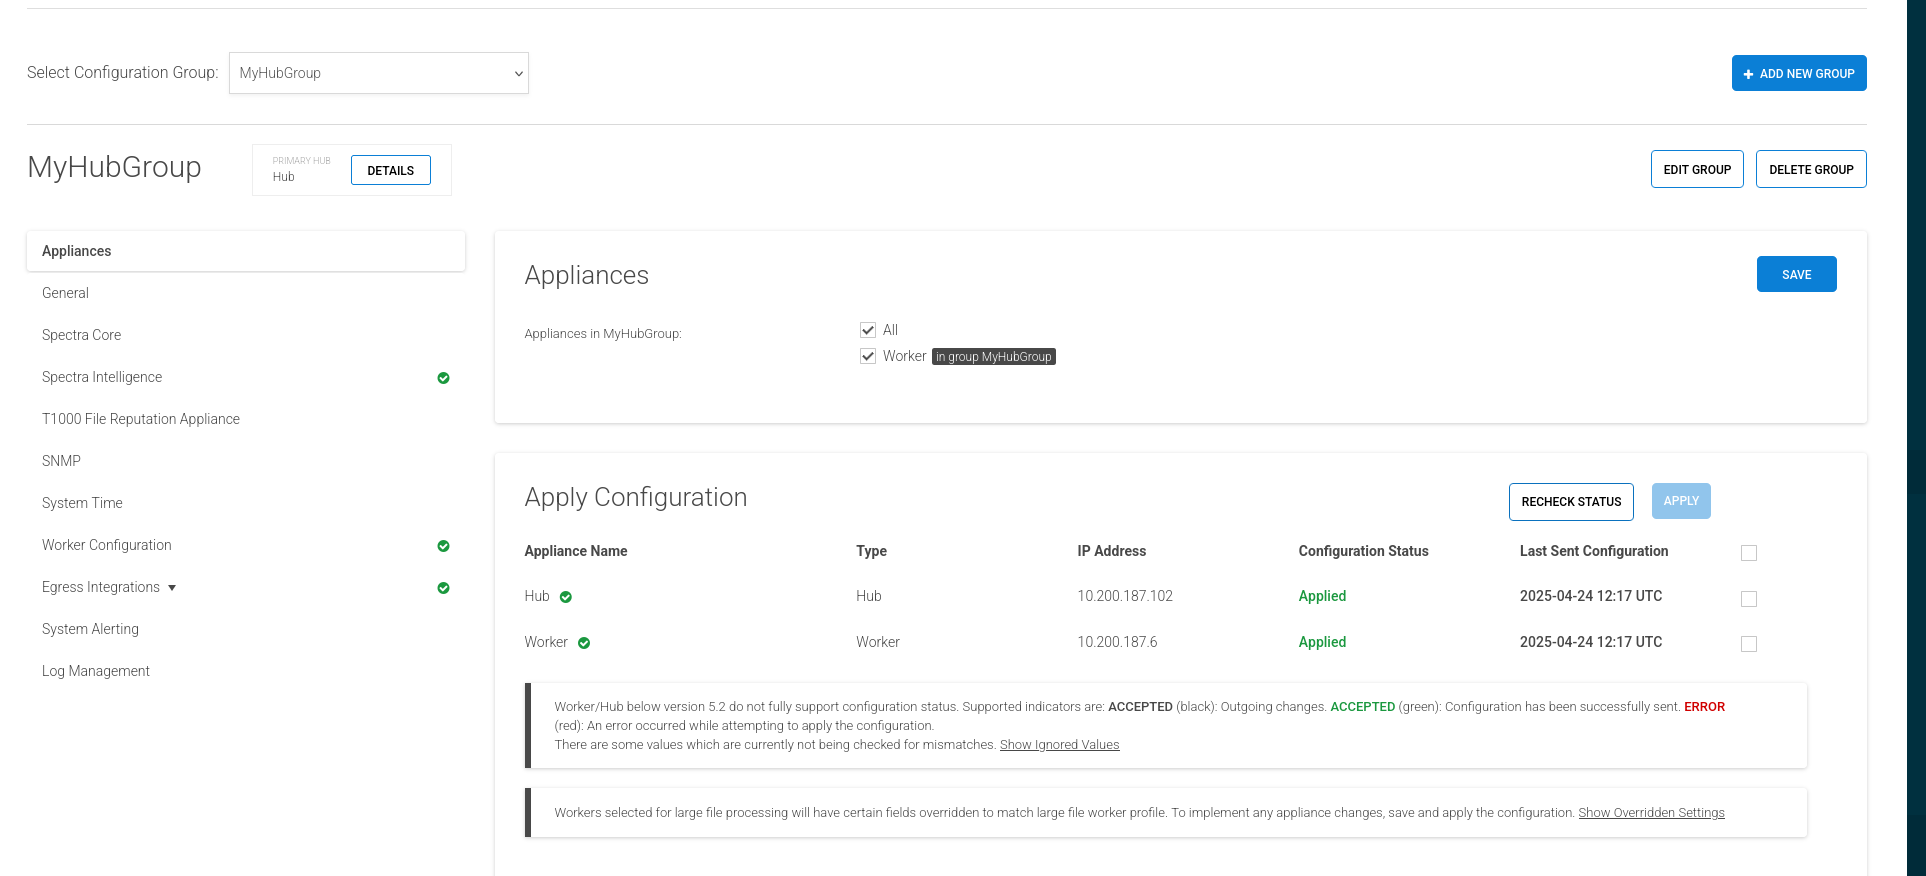The image size is (1926, 876).
Task: Tick the checkbox in the Worker row
Action: tap(1749, 644)
